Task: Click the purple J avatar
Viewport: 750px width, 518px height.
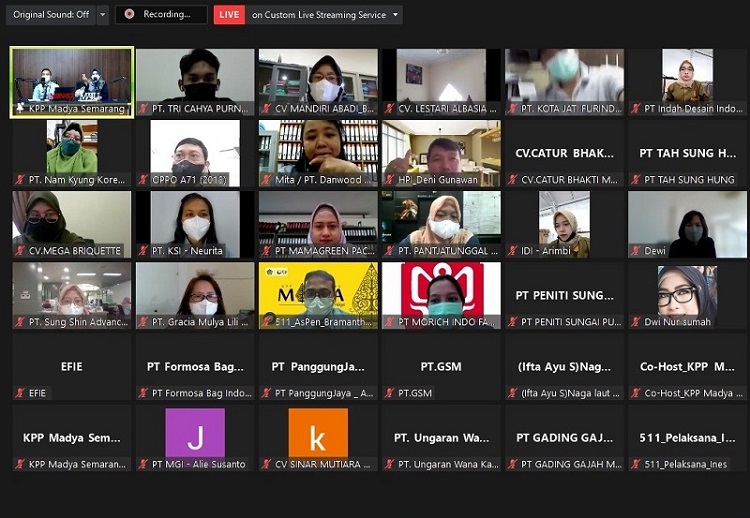Action: 194,433
